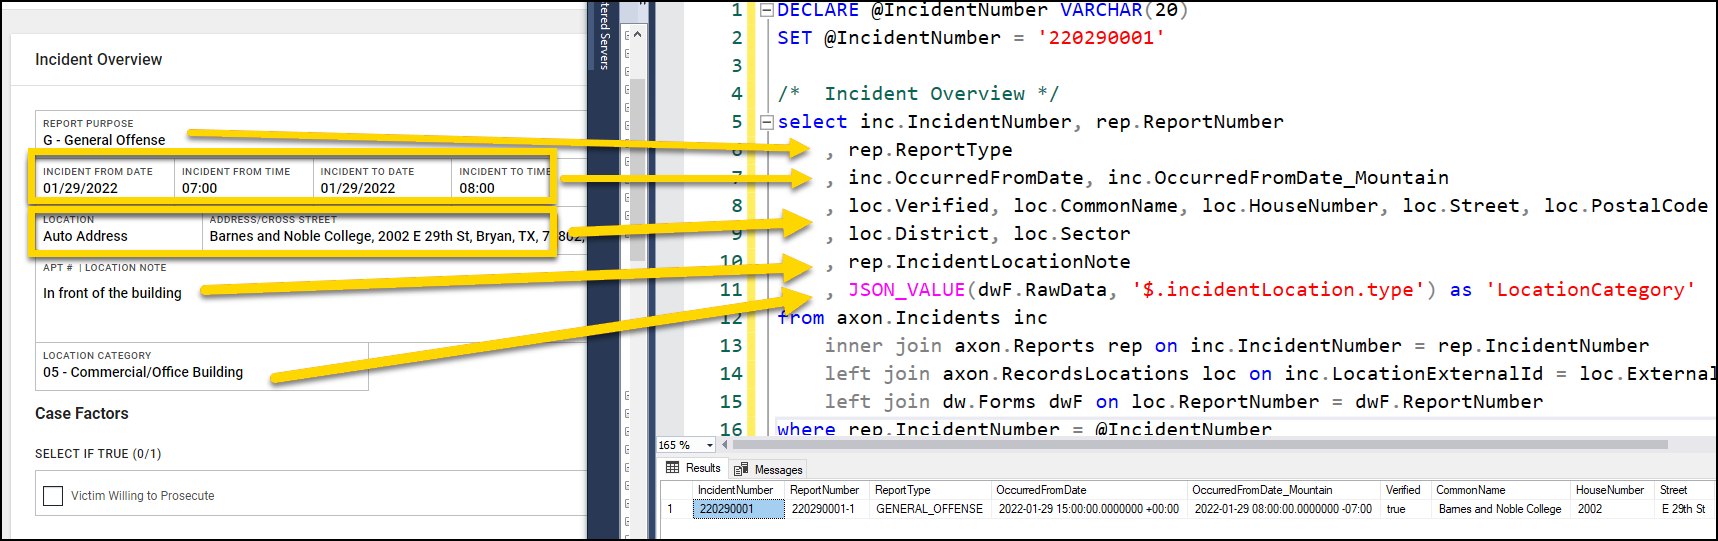Click the '220290001' string on line 2
Screen dimensions: 1718x541
1101,38
